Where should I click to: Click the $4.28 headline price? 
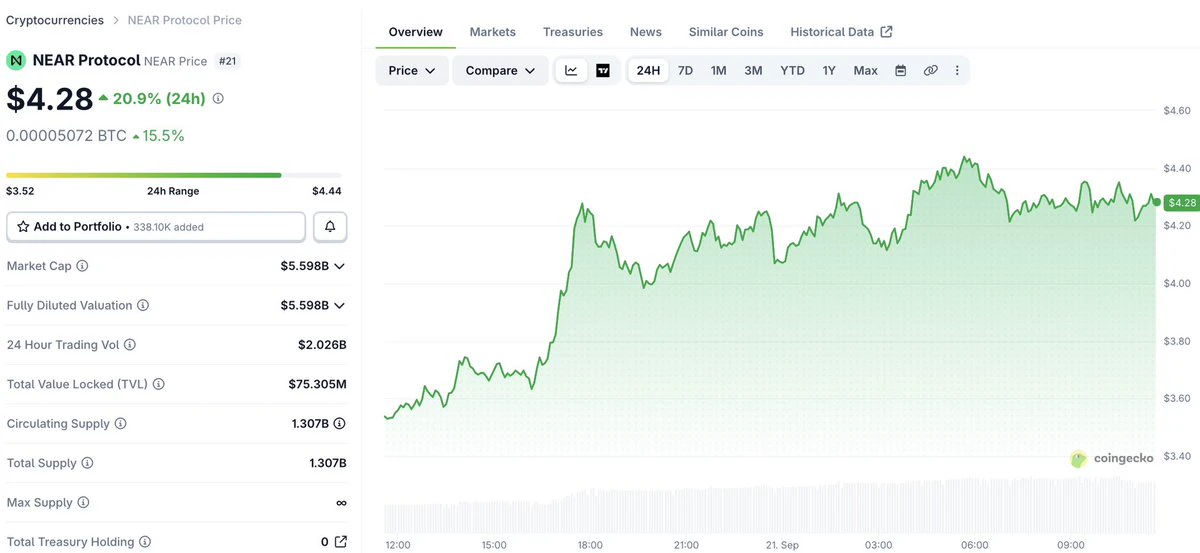pos(50,99)
